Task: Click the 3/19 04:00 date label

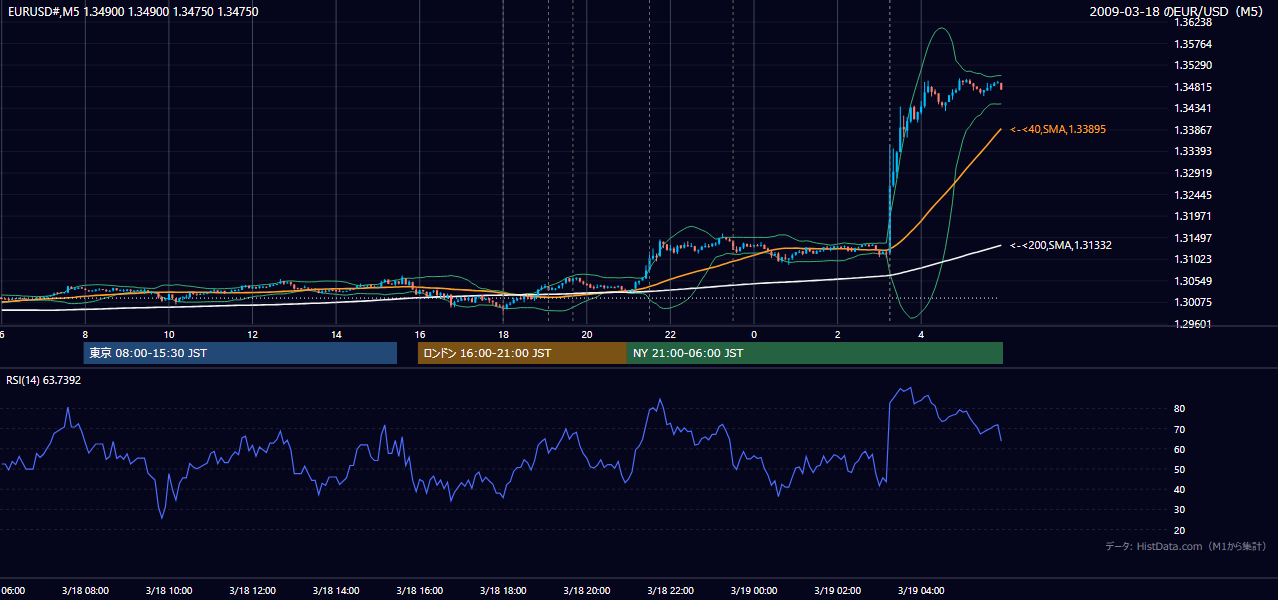Action: pyautogui.click(x=922, y=591)
